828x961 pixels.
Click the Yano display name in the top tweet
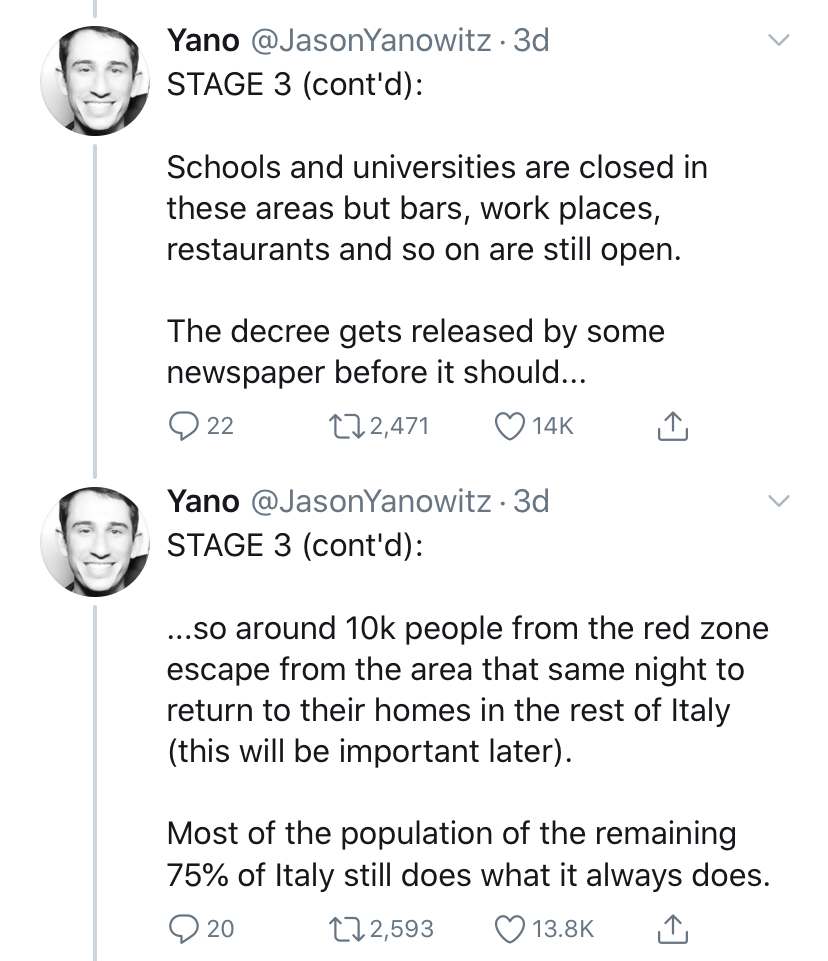tap(203, 41)
